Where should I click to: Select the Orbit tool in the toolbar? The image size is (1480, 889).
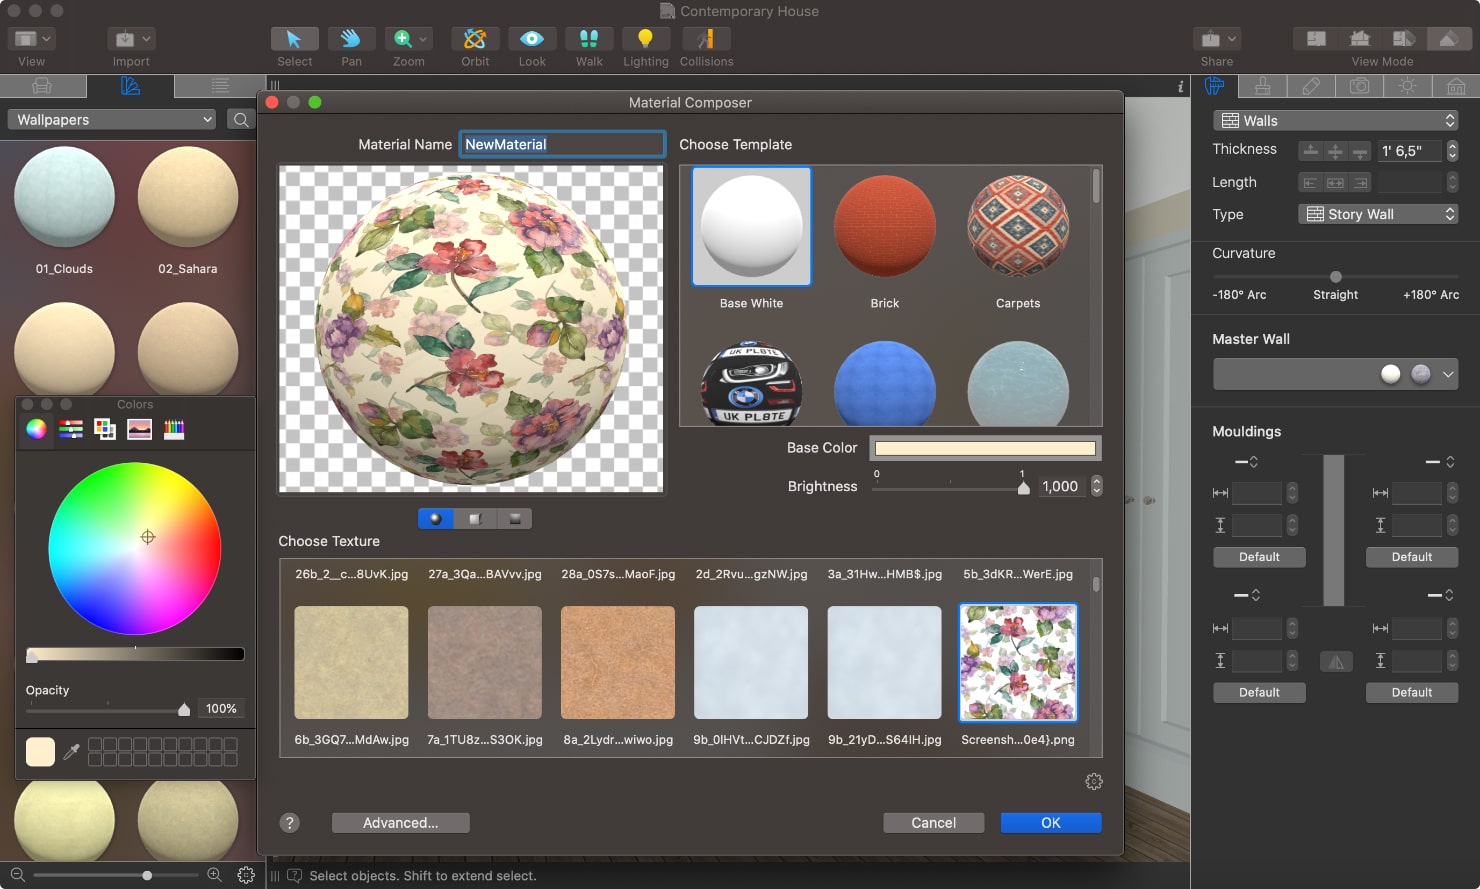pos(474,40)
